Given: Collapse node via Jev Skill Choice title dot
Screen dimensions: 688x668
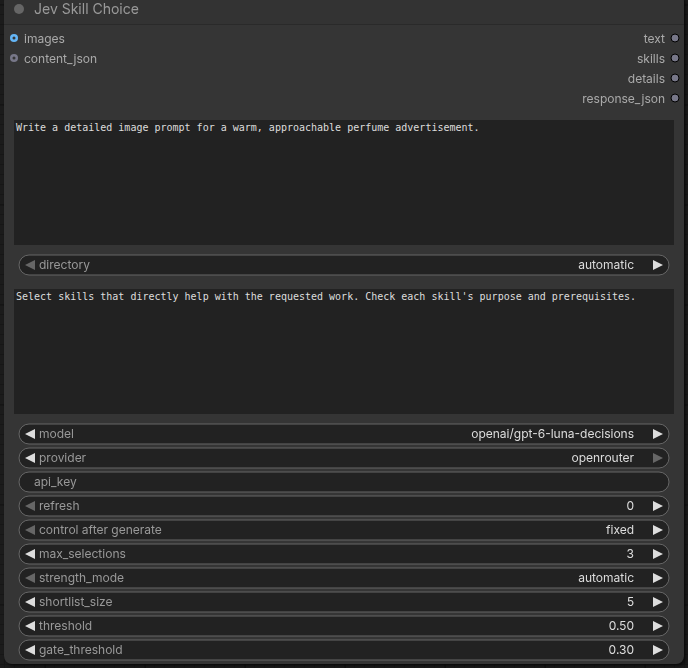Looking at the screenshot, I should click(19, 9).
